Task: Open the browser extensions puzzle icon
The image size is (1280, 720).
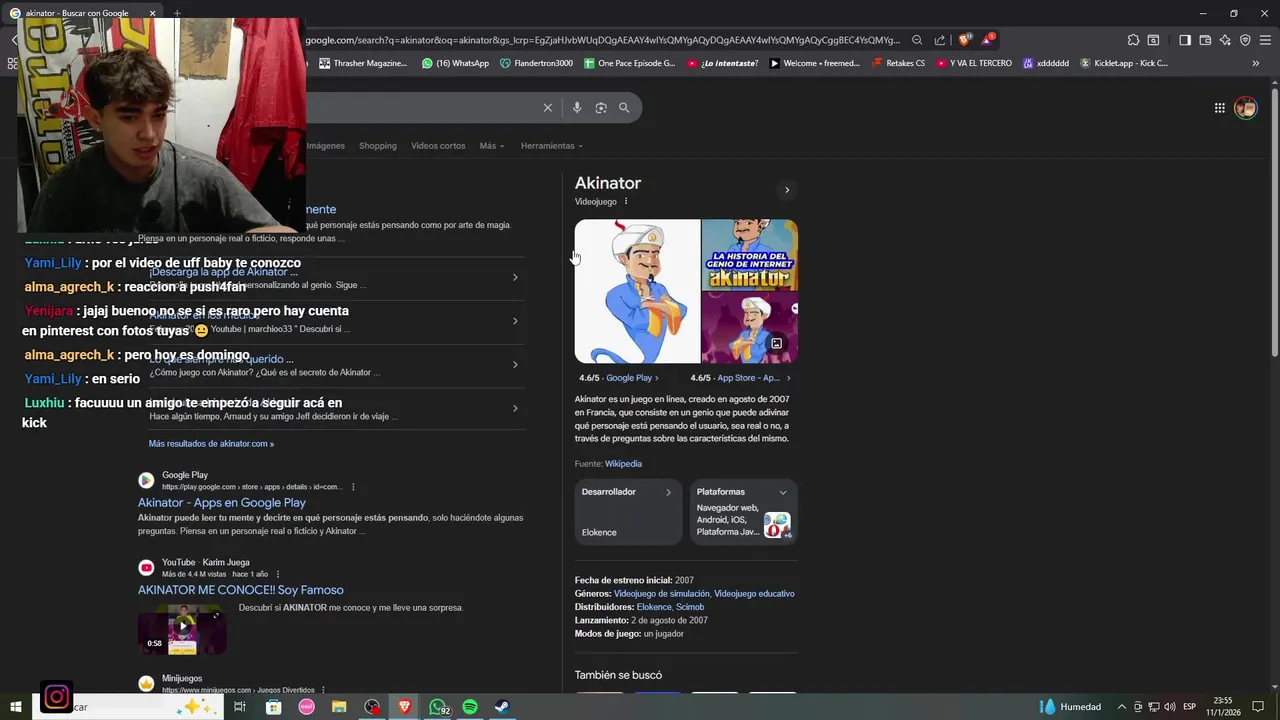Action: coord(1133,40)
